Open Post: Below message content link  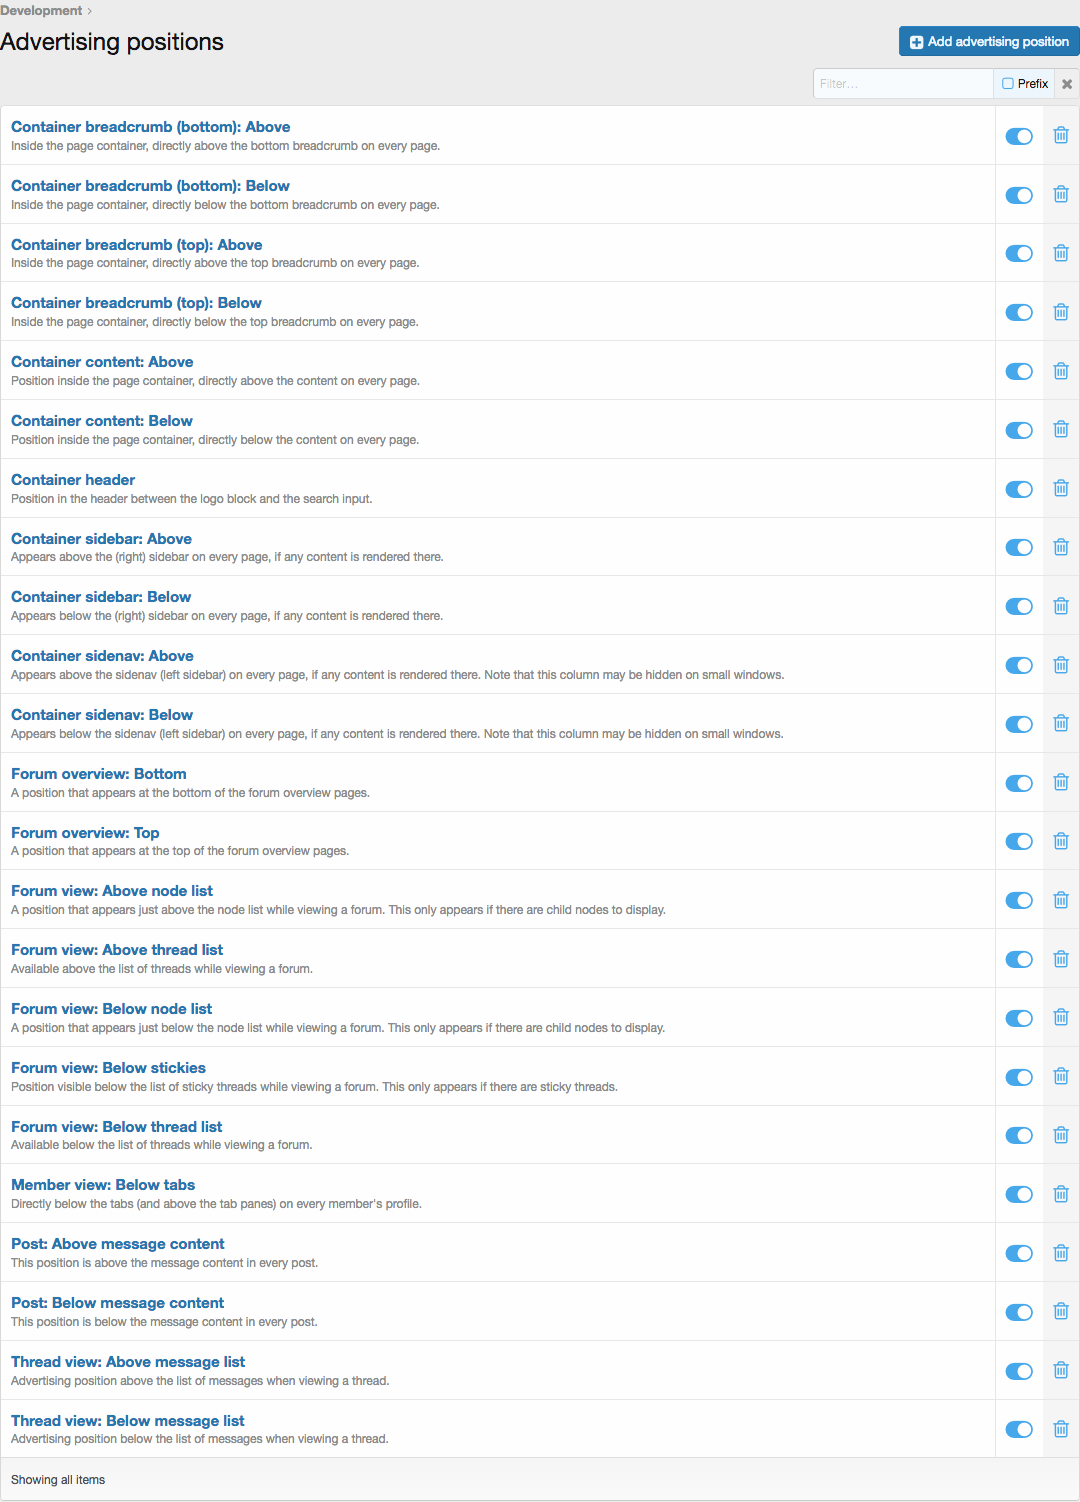[118, 1303]
